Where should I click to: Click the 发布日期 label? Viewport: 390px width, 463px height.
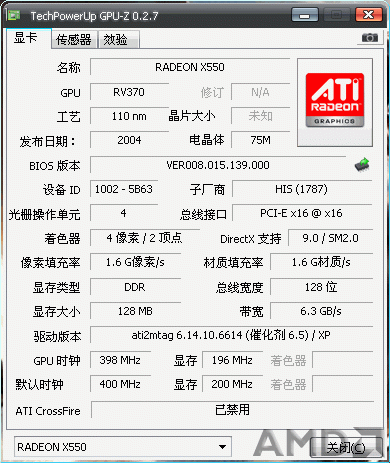pyautogui.click(x=47, y=141)
